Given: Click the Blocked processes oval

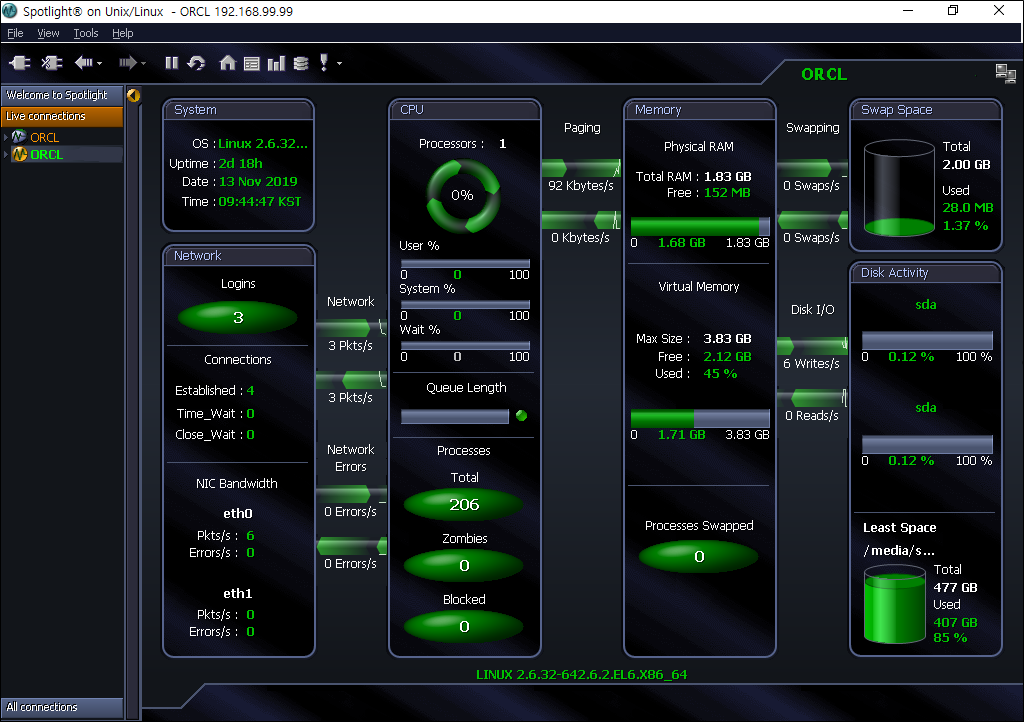Looking at the screenshot, I should [464, 627].
